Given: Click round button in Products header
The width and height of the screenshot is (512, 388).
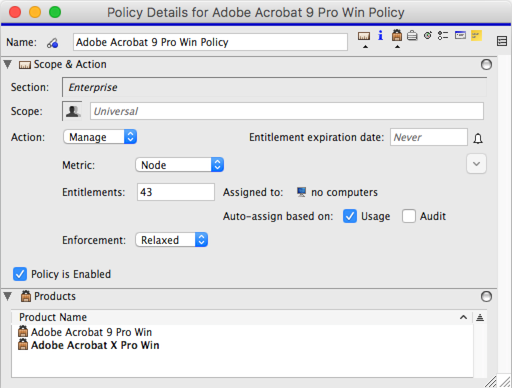Looking at the screenshot, I should (486, 296).
